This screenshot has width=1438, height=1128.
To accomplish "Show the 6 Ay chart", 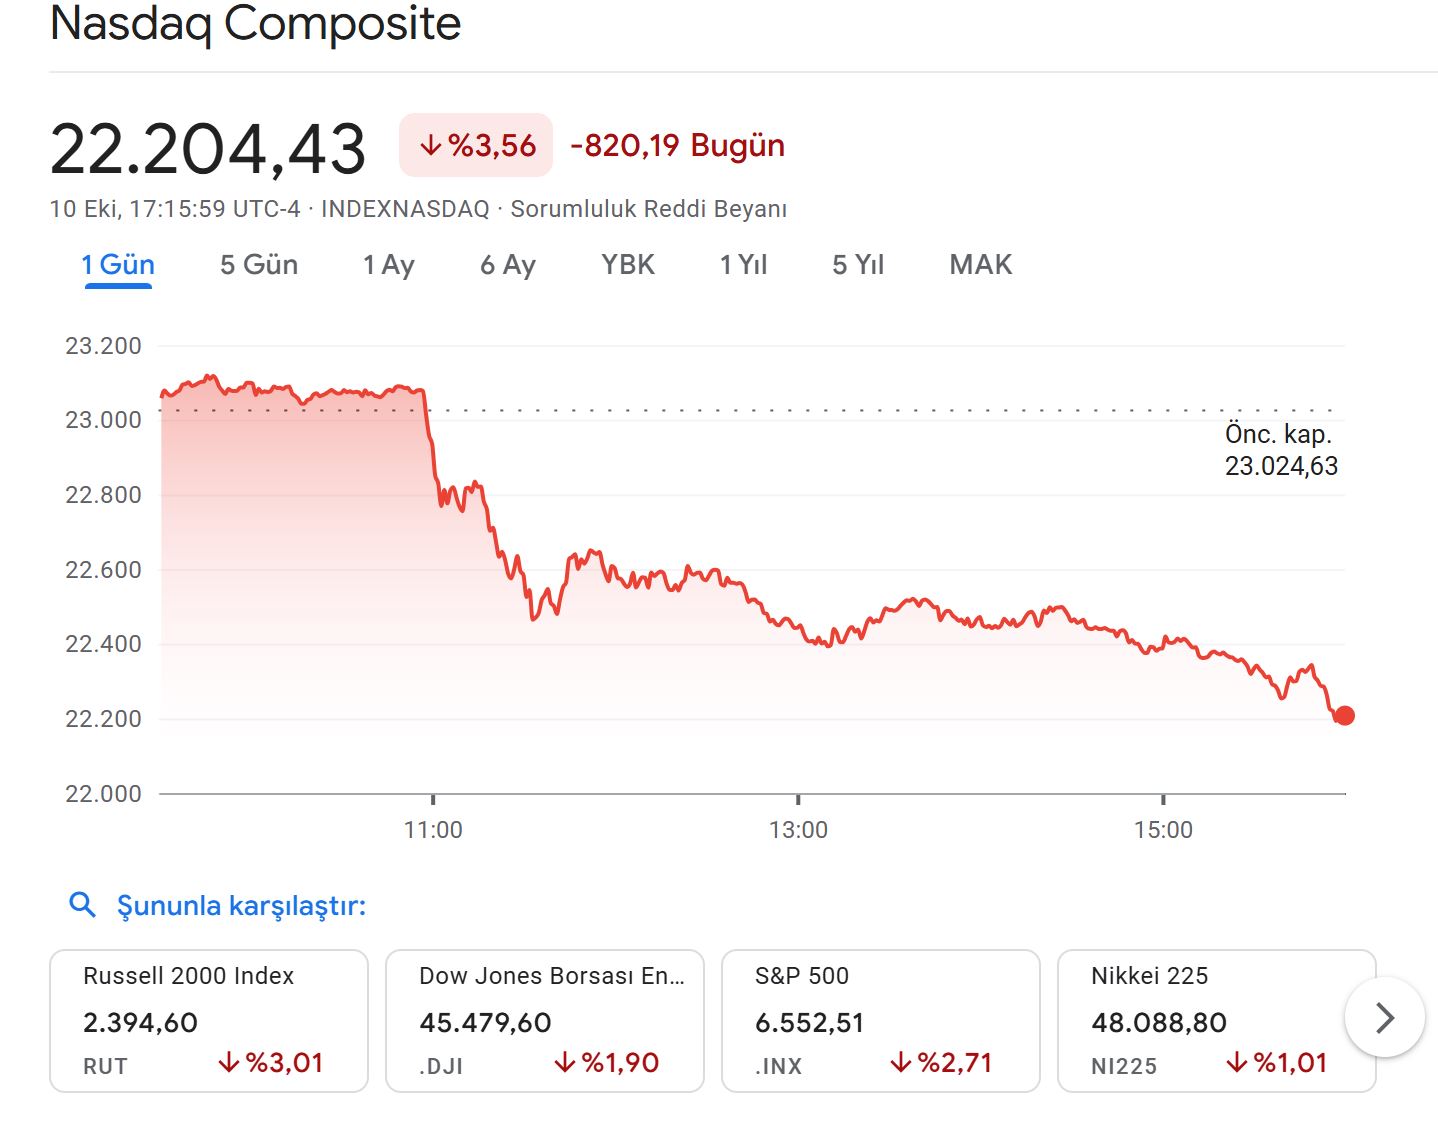I will [x=508, y=265].
